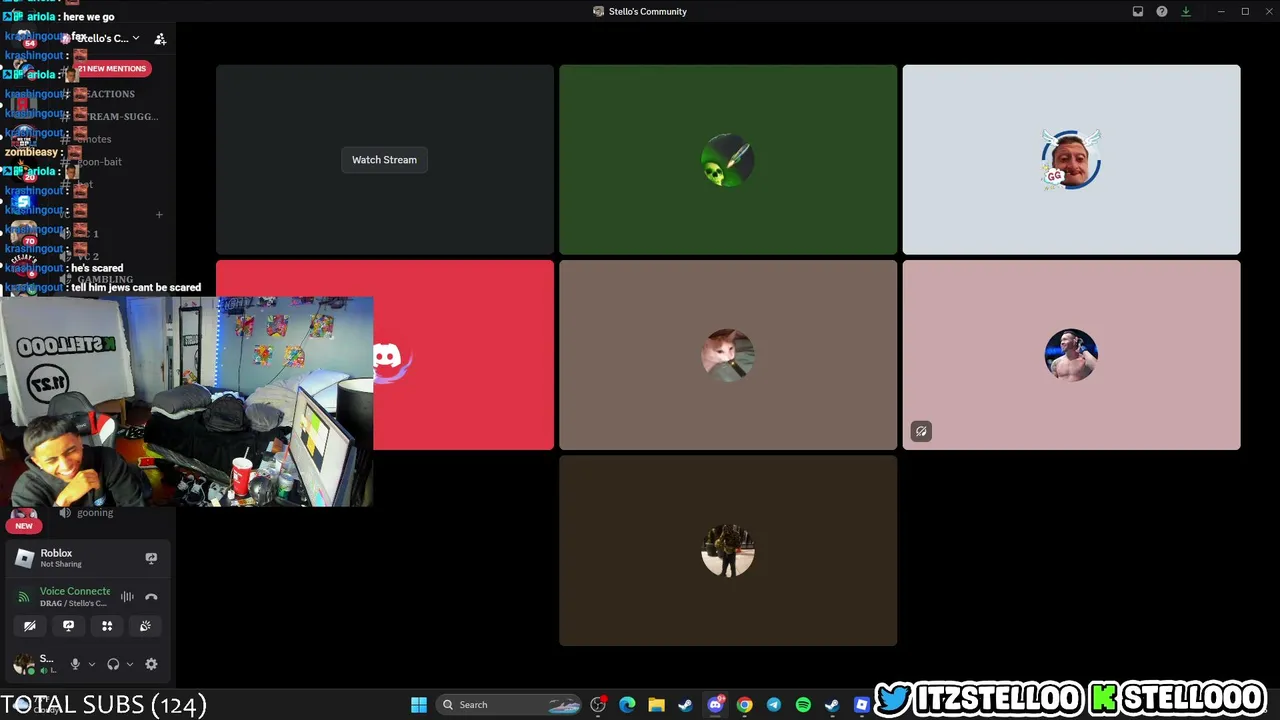
Task: Expand headphone output options chevron
Action: click(x=129, y=664)
